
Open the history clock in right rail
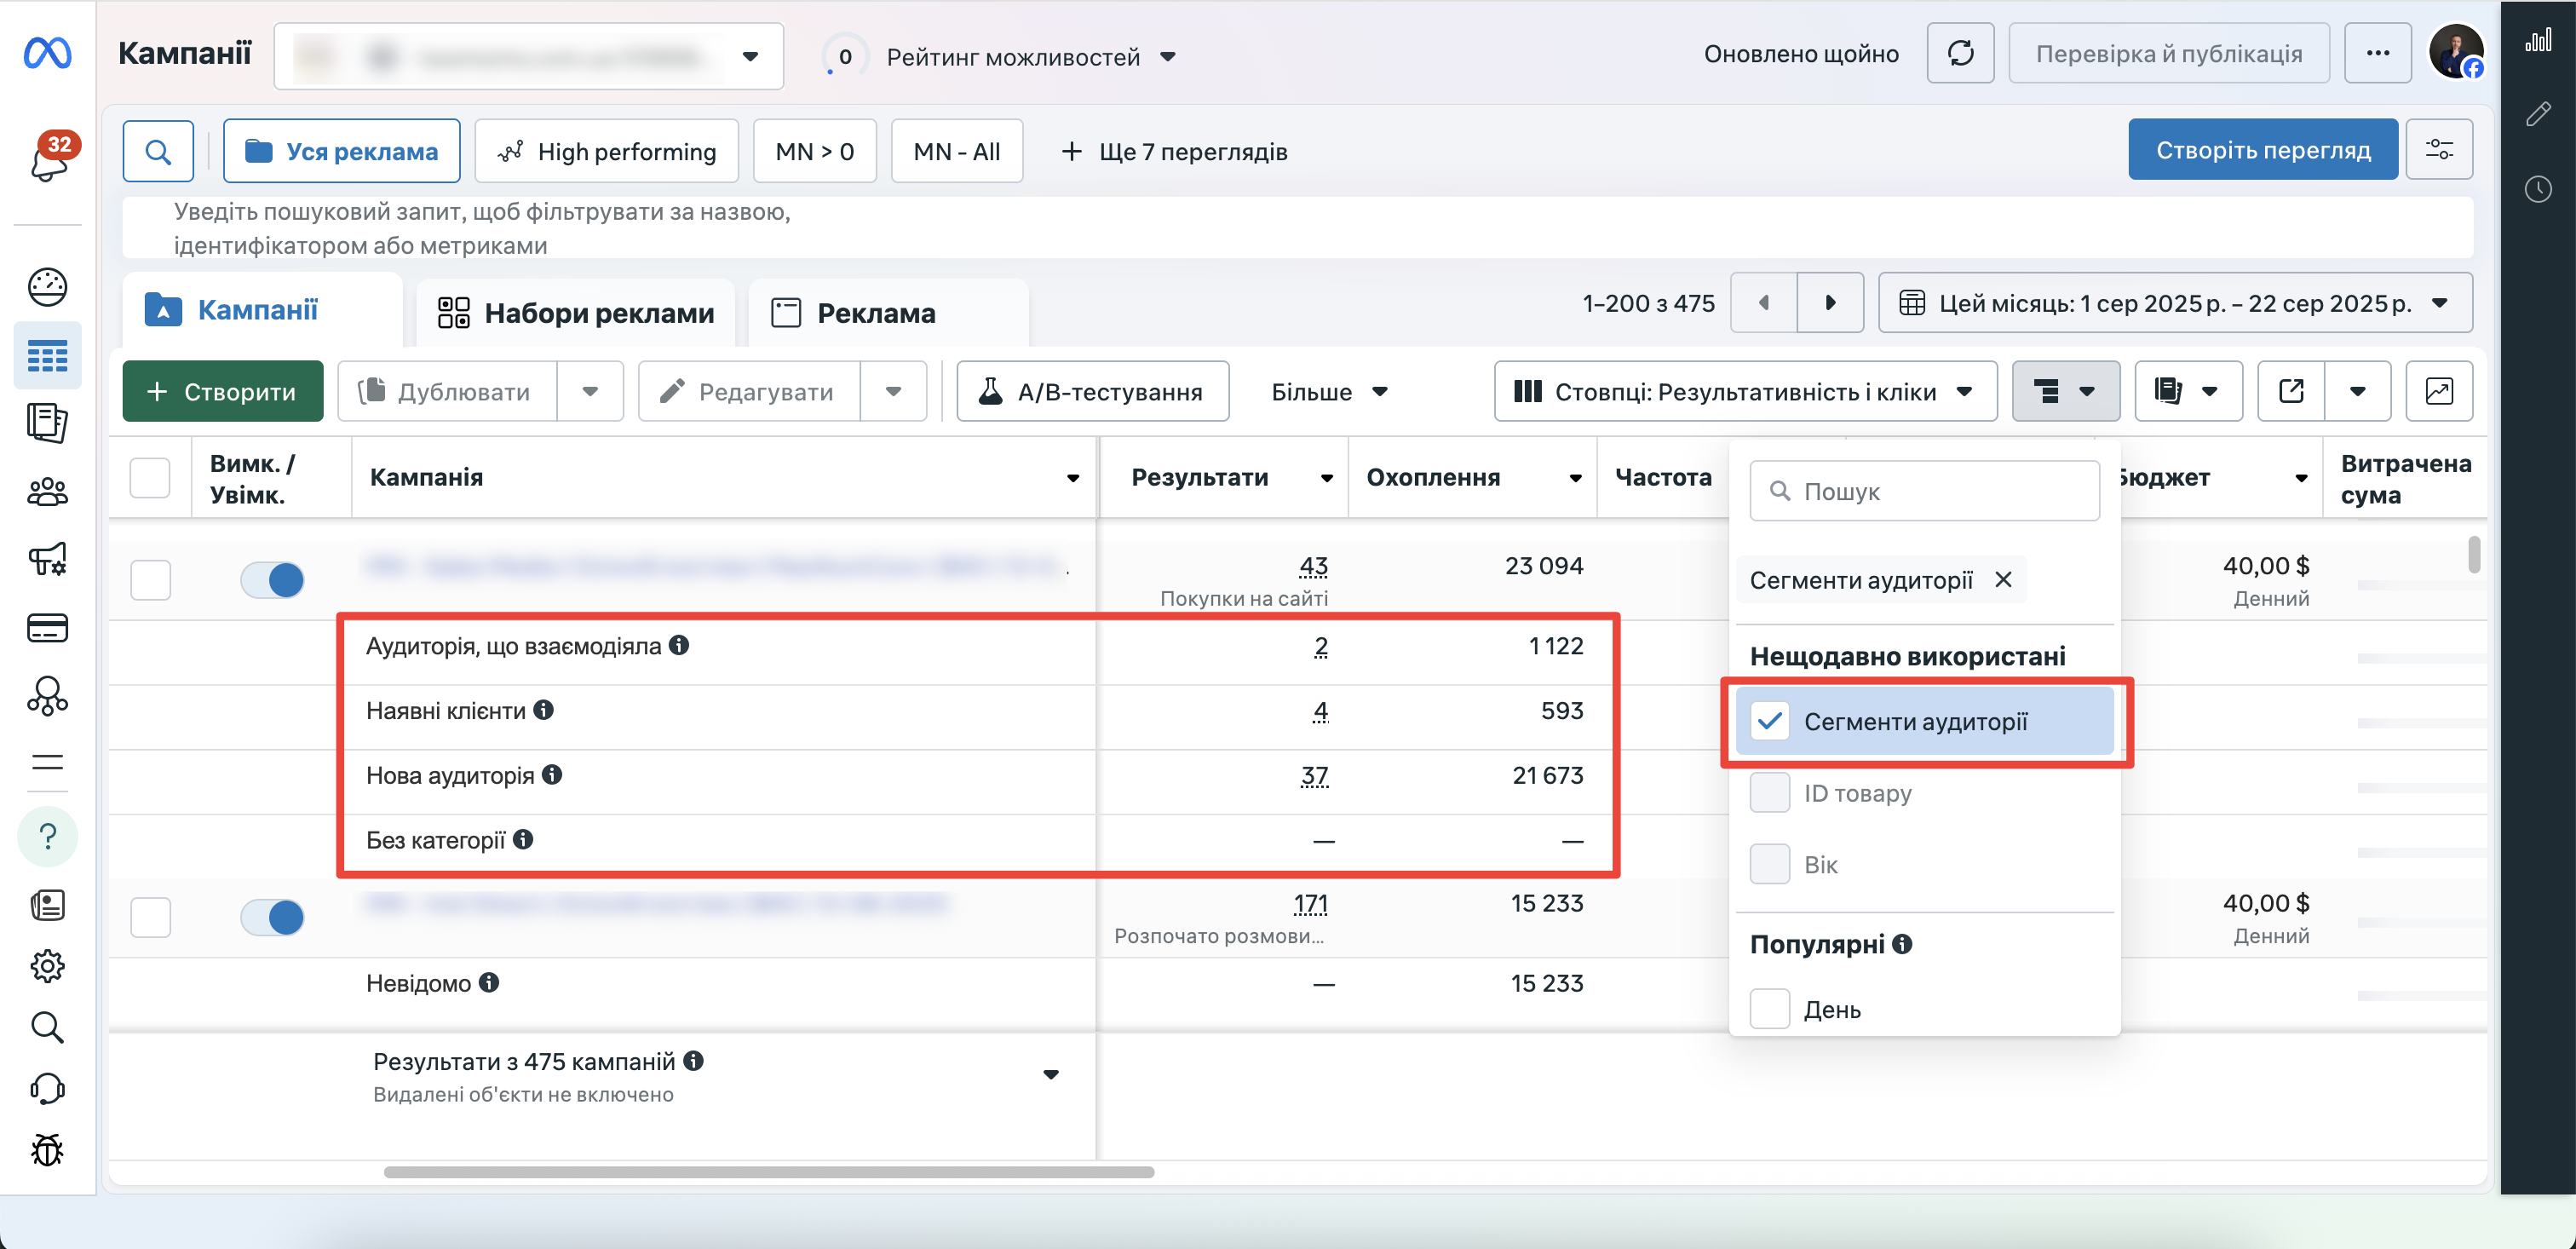coord(2538,189)
